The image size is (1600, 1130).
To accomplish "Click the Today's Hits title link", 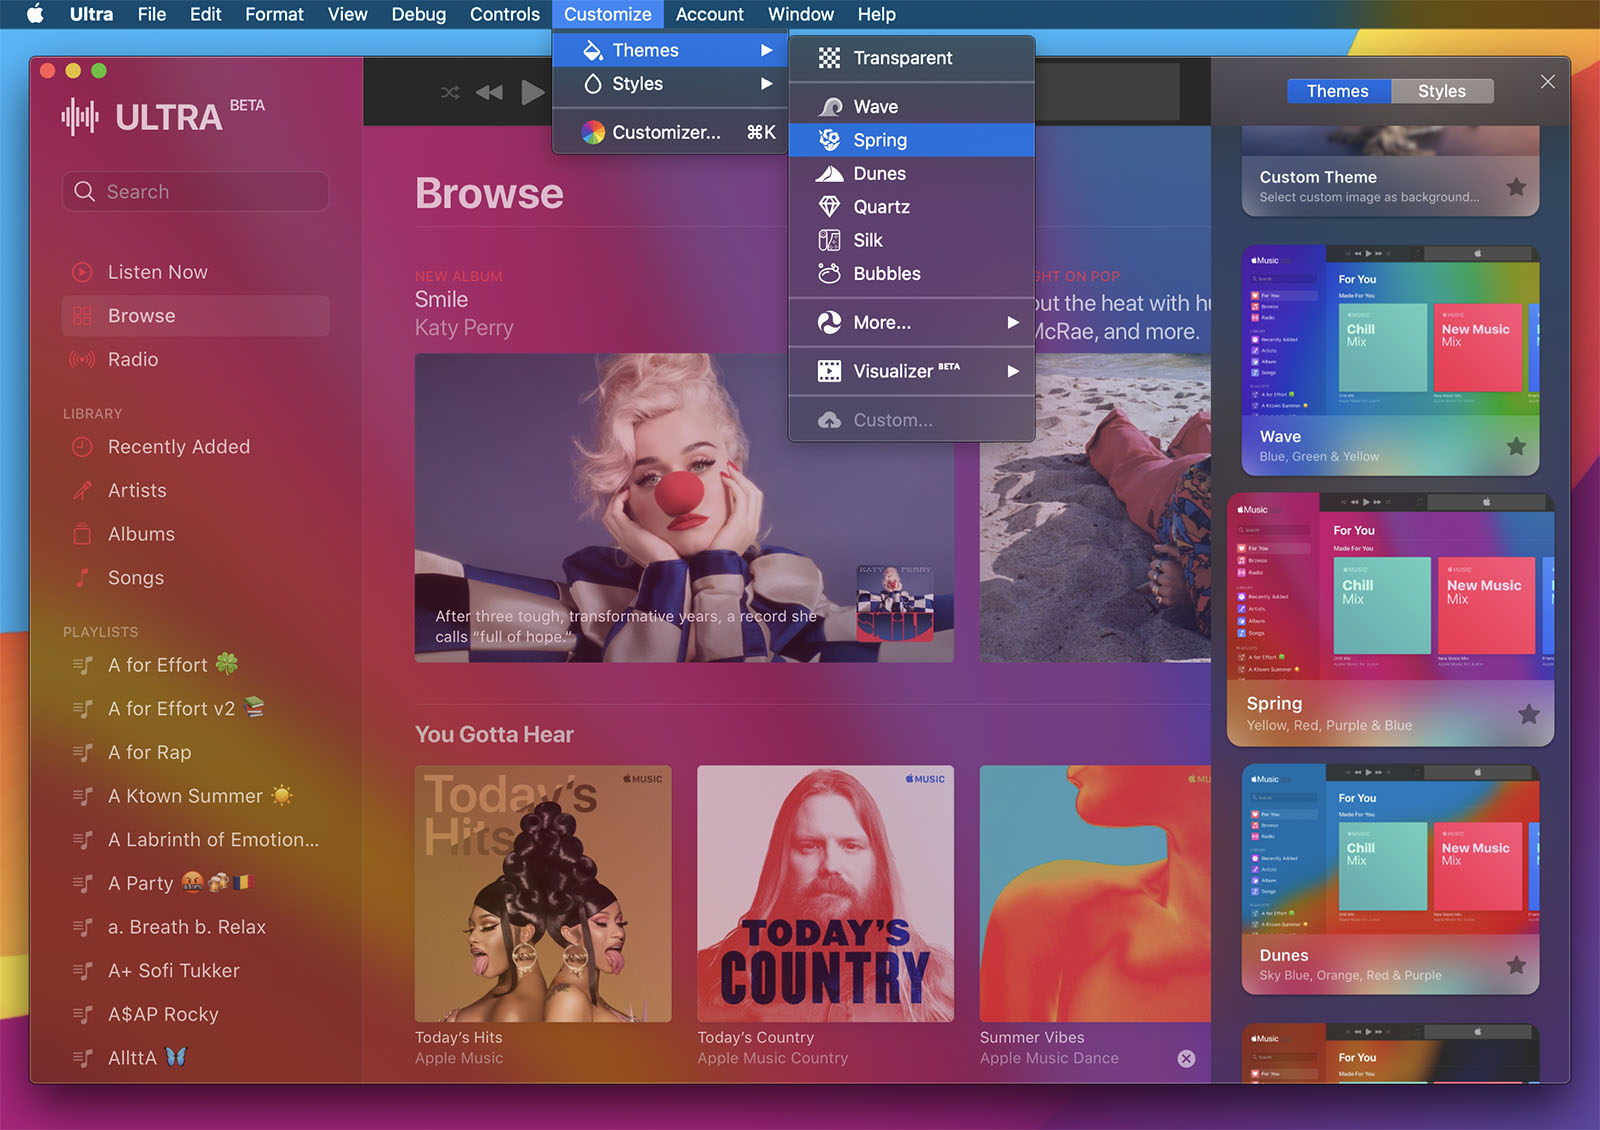I will pyautogui.click(x=459, y=1038).
